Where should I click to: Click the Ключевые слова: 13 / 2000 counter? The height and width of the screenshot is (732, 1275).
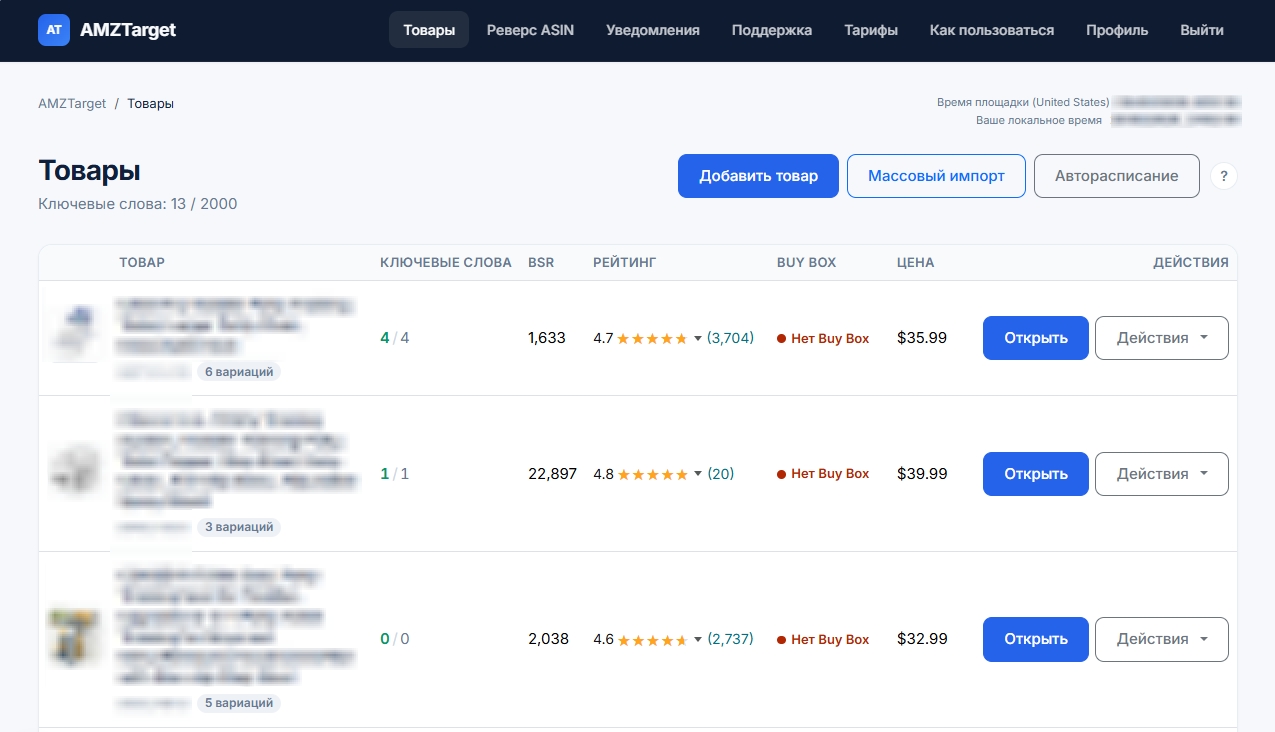pos(138,204)
